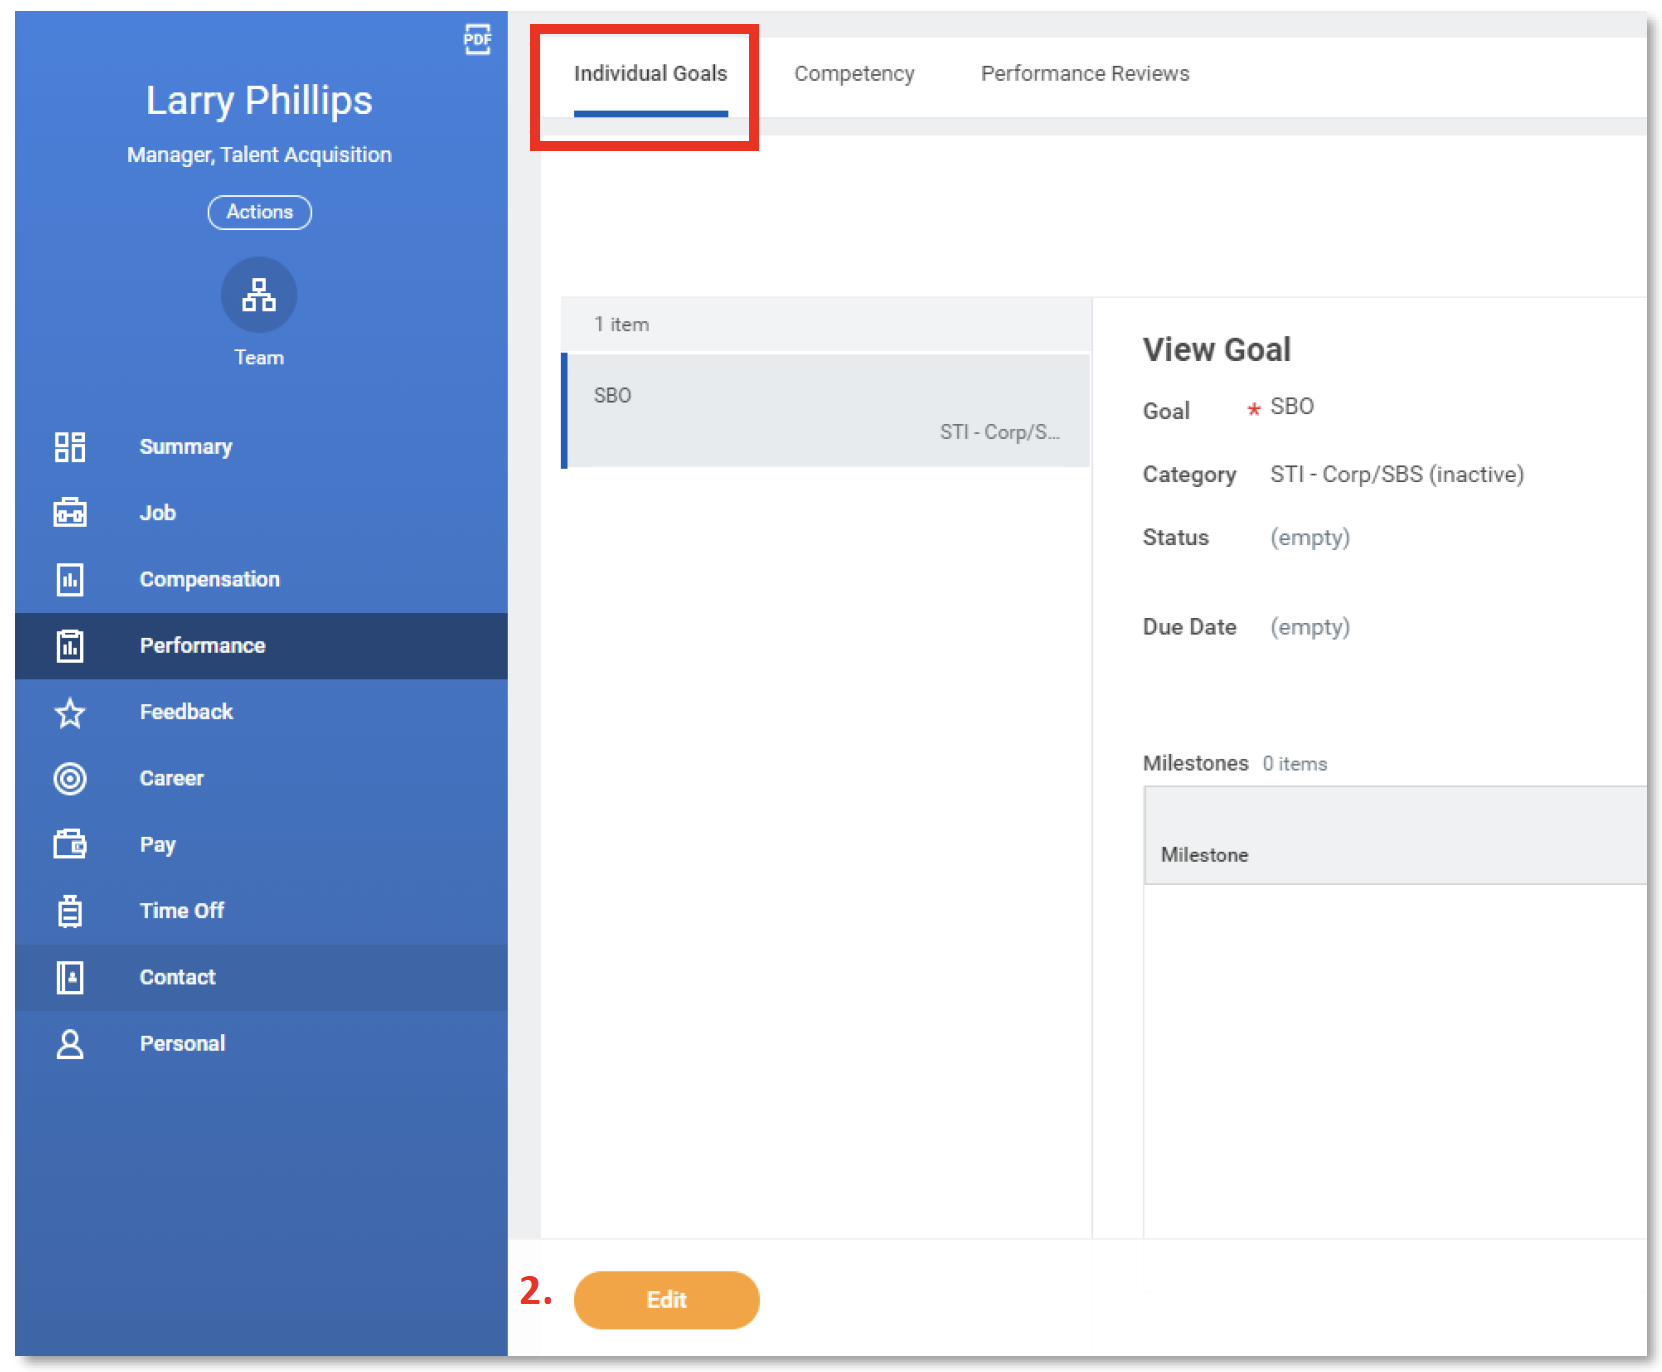1662x1372 pixels.
Task: Select the Performance clipboard icon
Action: [70, 646]
